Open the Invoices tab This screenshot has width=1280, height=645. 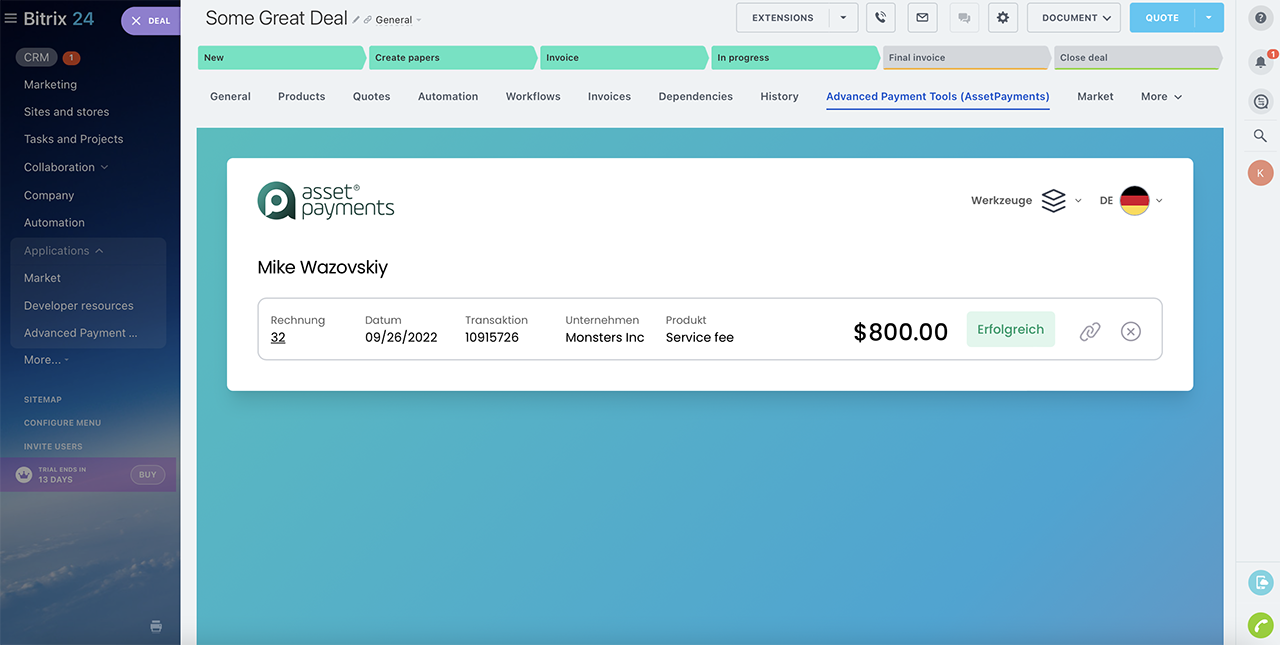coord(609,97)
